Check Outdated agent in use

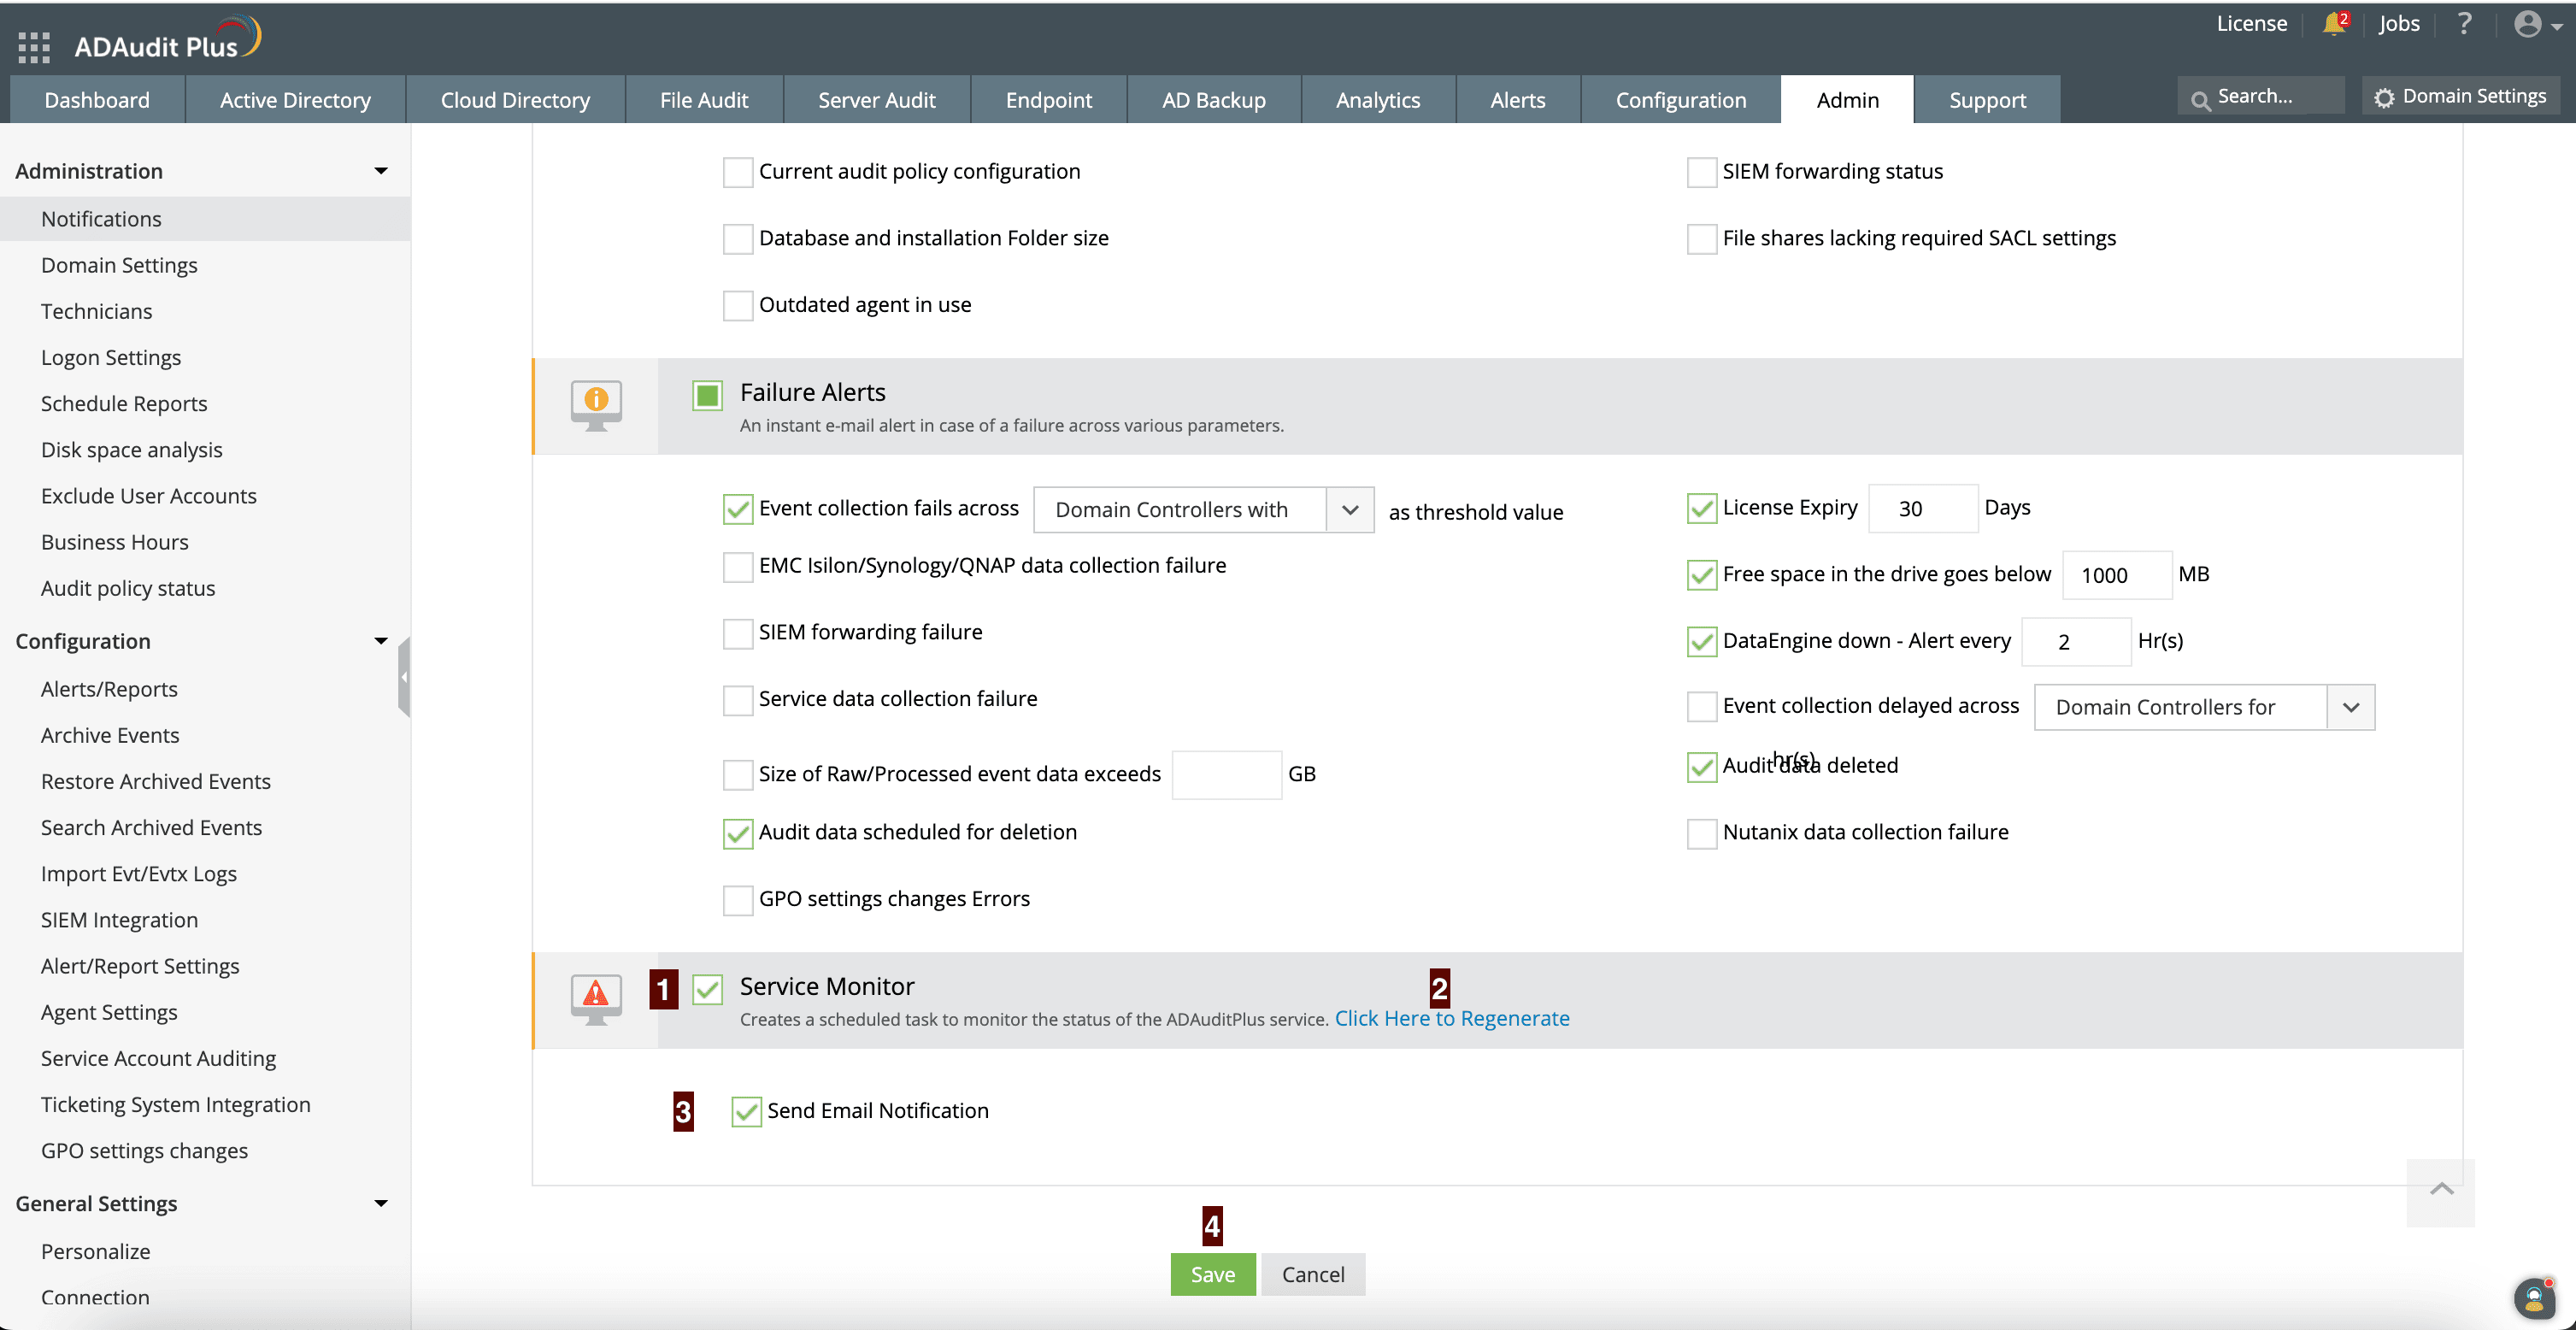[738, 305]
